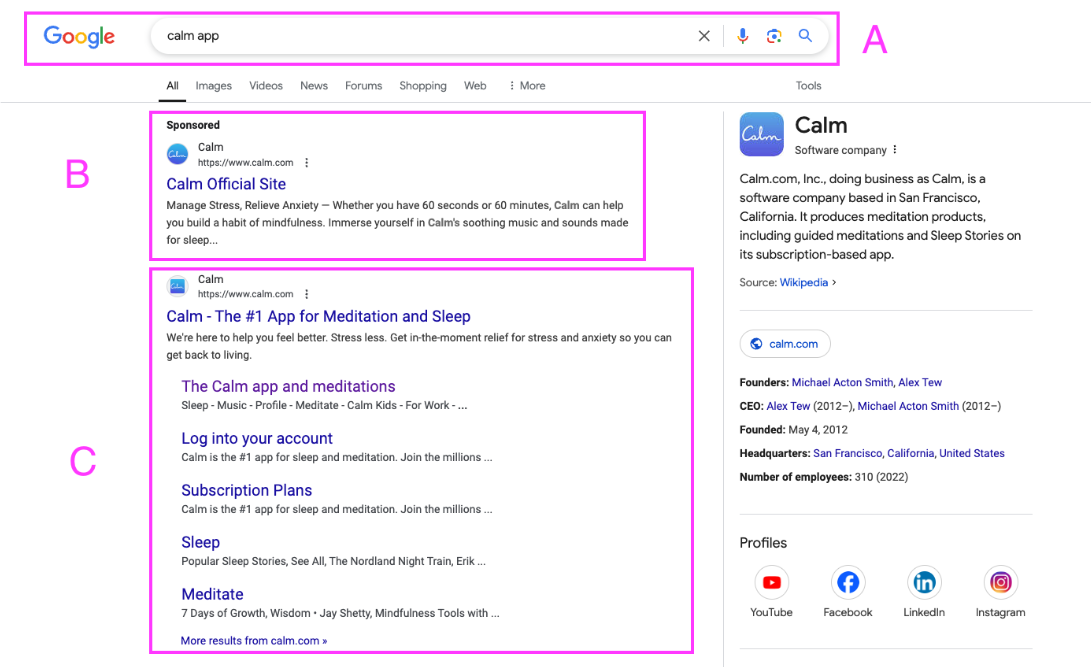Click Number of employees: 310 (2022) text
1092x667 pixels.
point(824,477)
